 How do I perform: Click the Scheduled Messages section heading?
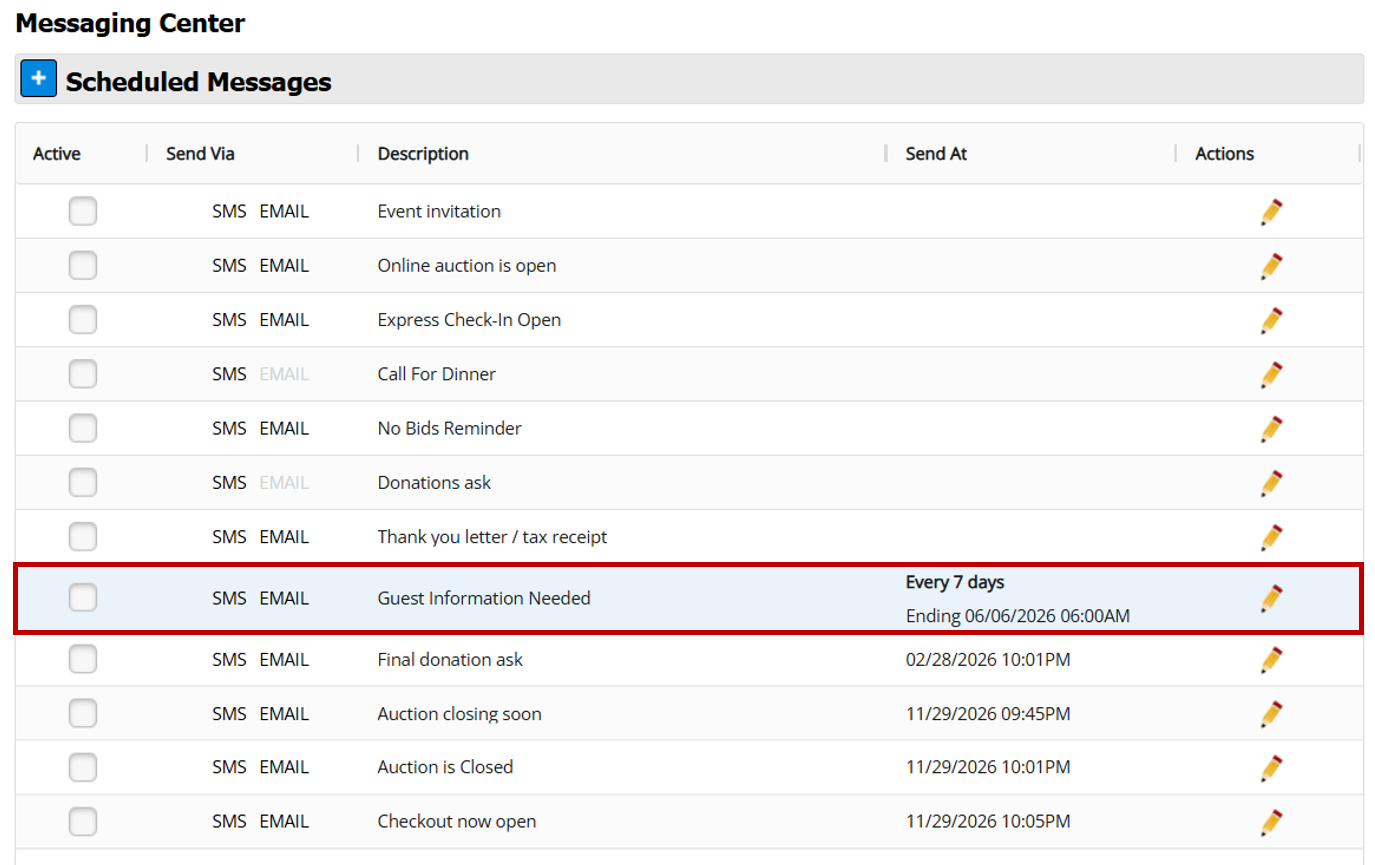(198, 82)
